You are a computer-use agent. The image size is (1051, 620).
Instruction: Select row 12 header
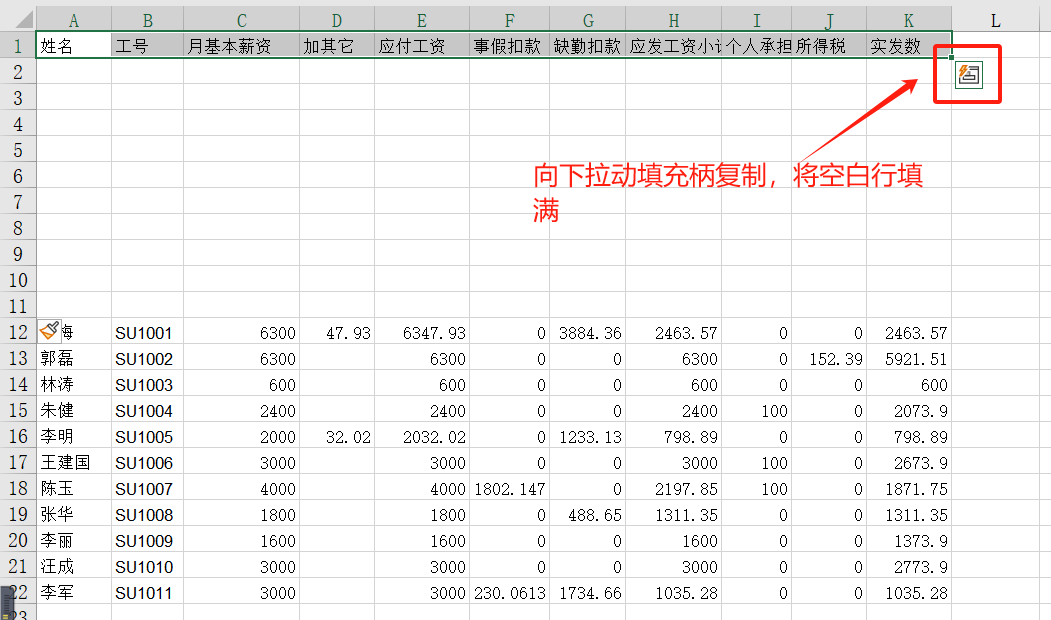click(18, 332)
